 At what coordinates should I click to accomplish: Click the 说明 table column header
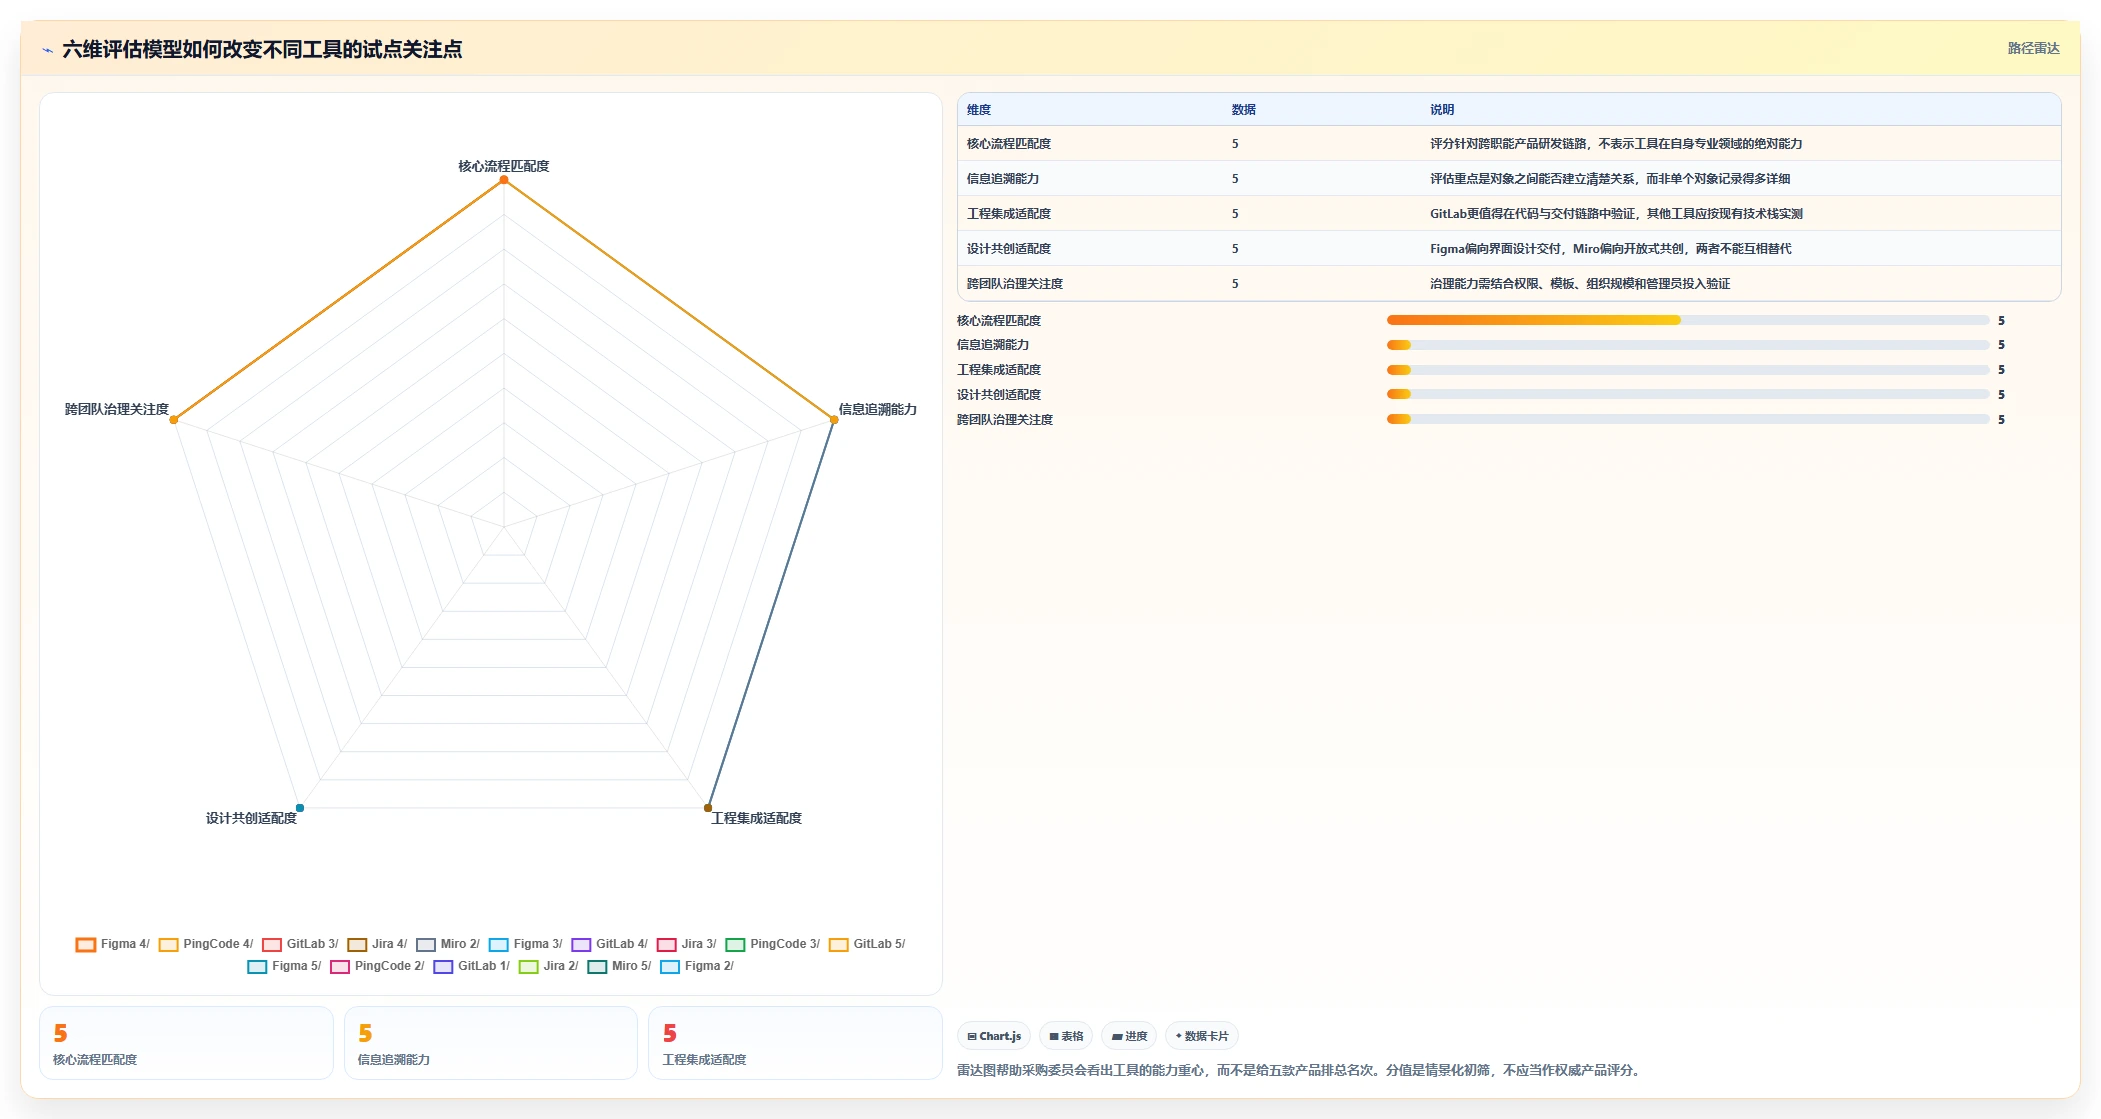pyautogui.click(x=1442, y=110)
